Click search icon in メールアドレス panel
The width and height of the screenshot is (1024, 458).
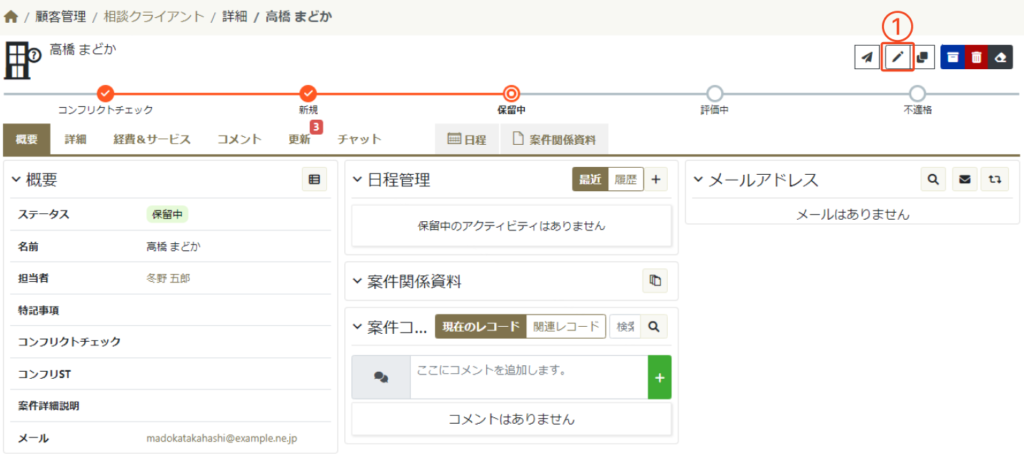933,180
